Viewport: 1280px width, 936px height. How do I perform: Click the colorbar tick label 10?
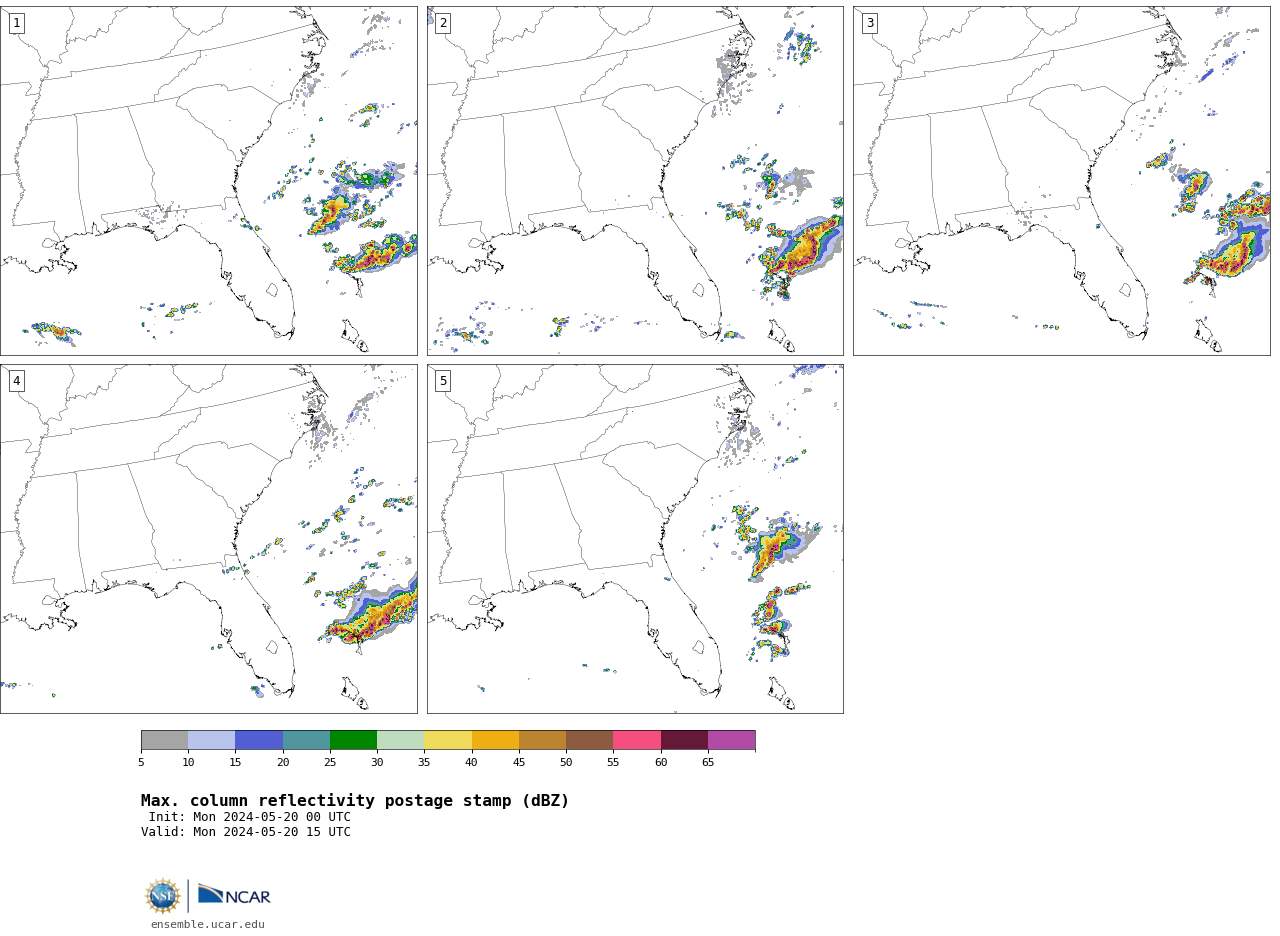[188, 763]
